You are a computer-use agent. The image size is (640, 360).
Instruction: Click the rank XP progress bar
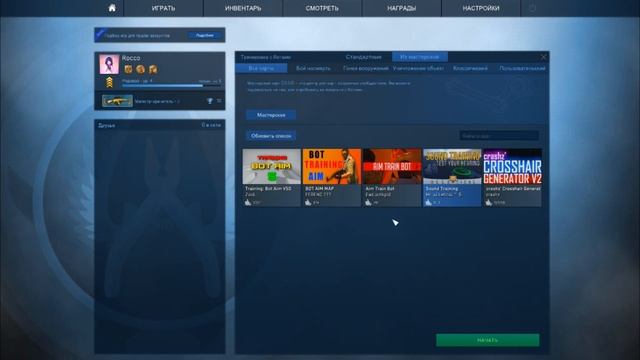tap(172, 86)
